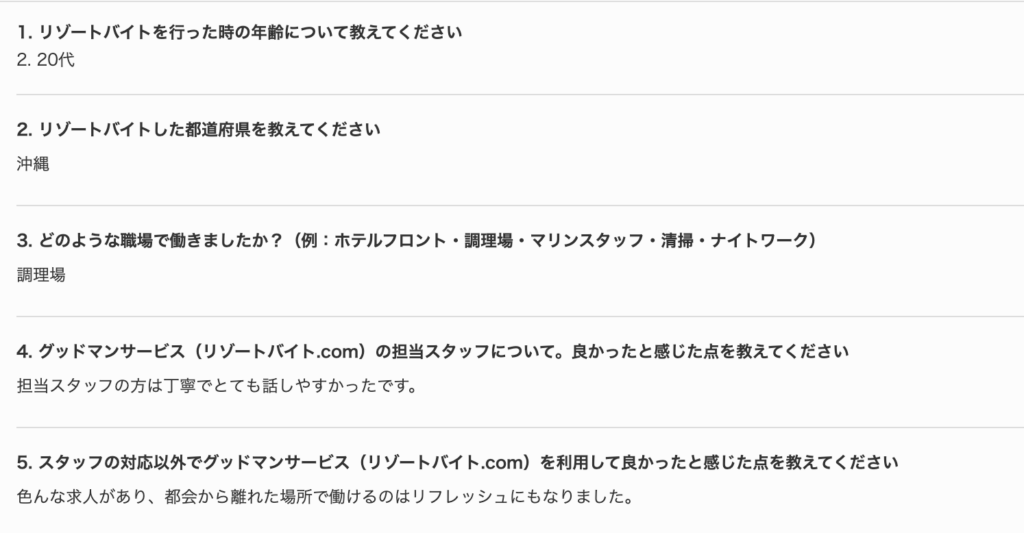1024x533 pixels.
Task: Click question 5 heading about スタッフの対応以外
Action: [457, 462]
